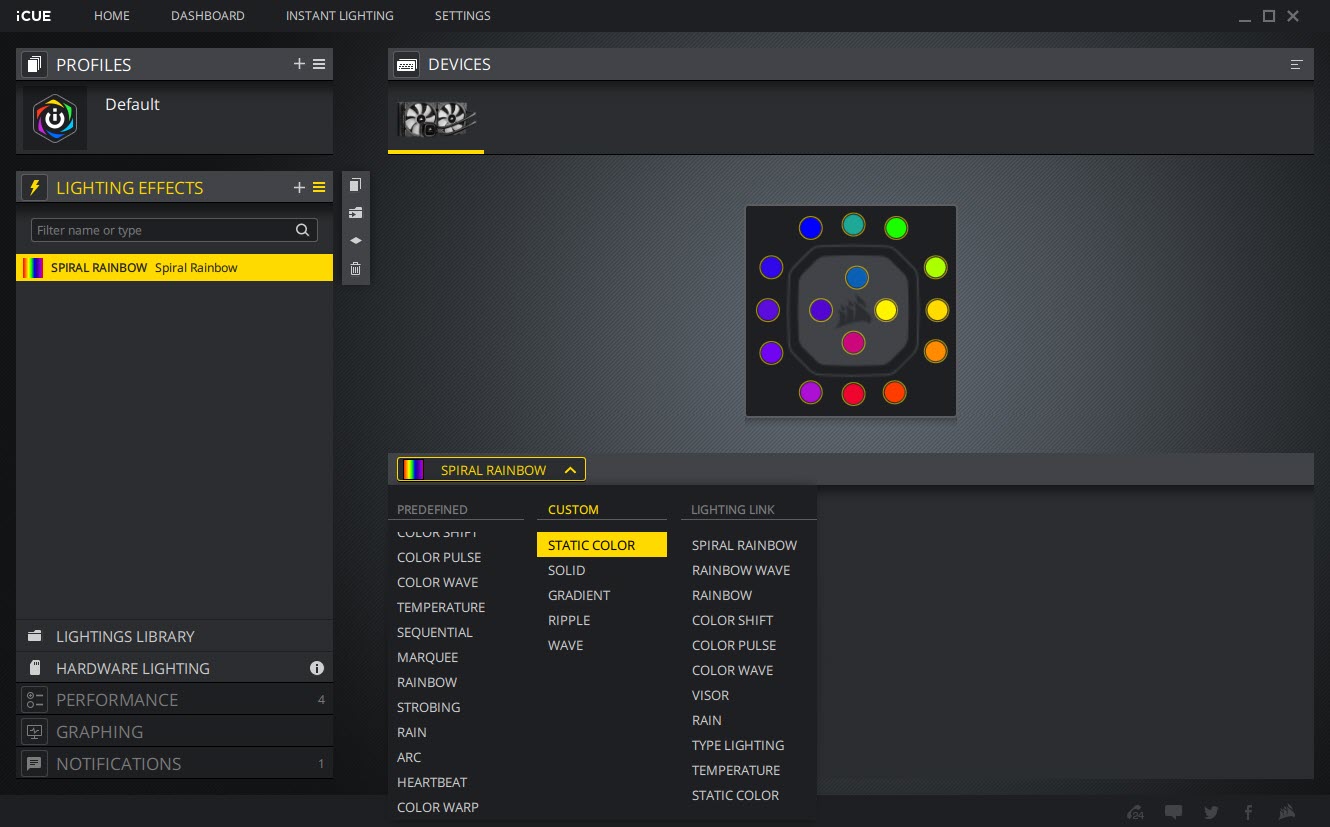Click the hardware lighting info icon
The height and width of the screenshot is (827, 1330).
[x=317, y=668]
